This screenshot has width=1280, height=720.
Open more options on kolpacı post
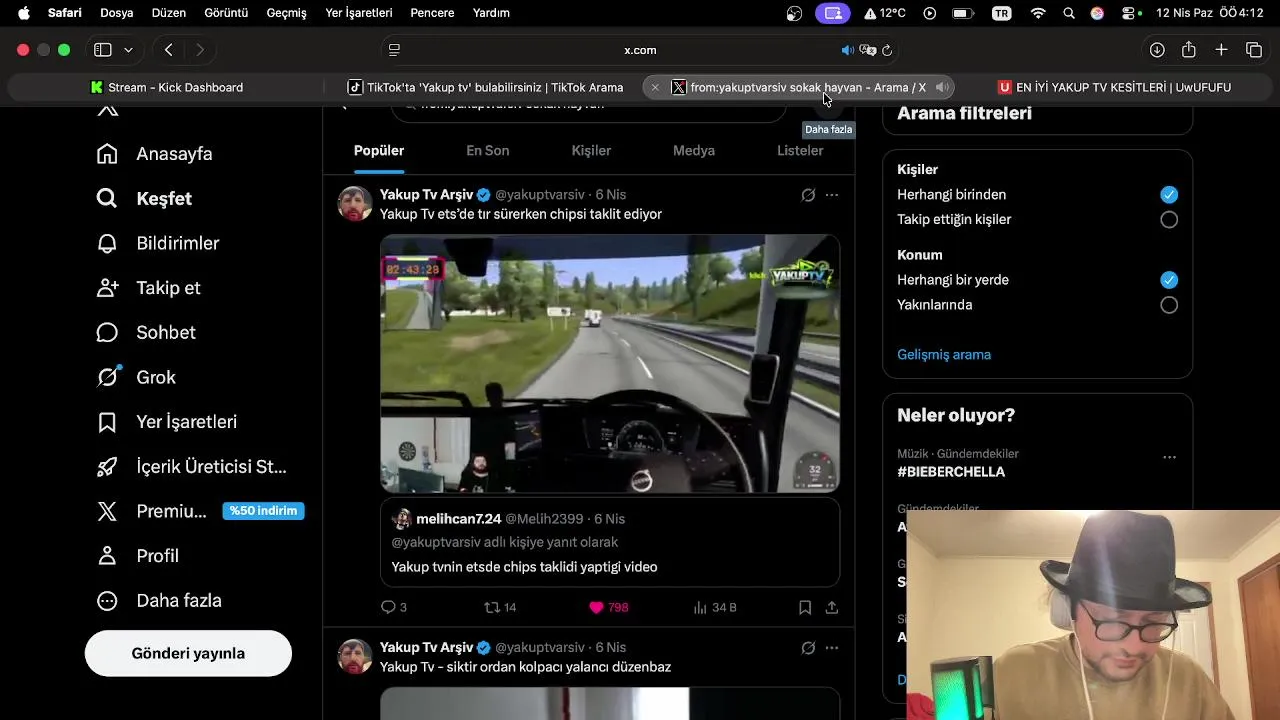coord(832,648)
